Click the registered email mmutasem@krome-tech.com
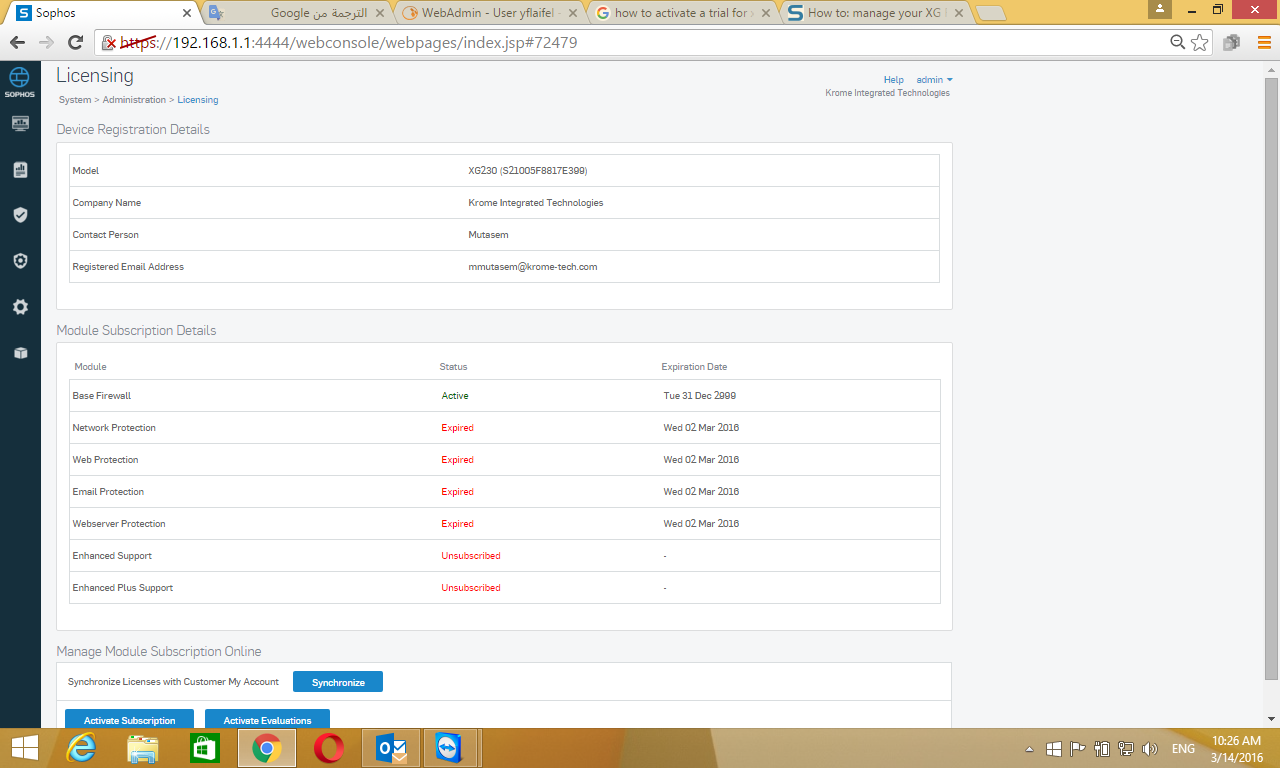 coord(533,267)
